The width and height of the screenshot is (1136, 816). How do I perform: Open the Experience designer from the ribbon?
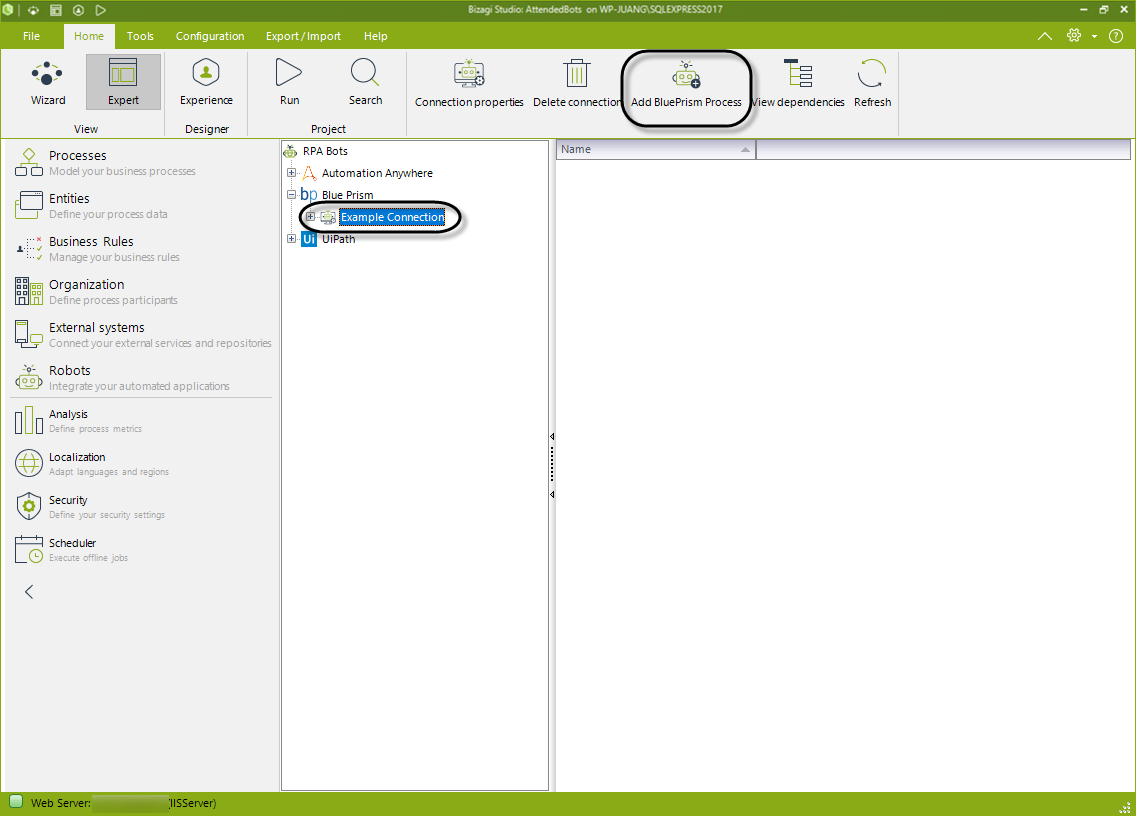click(x=206, y=83)
